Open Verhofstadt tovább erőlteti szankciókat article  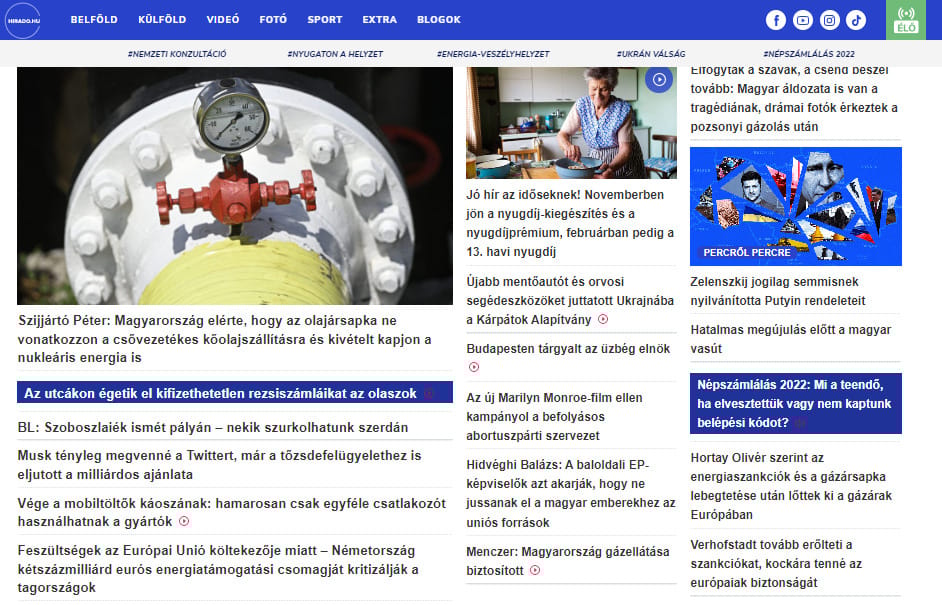(776, 564)
